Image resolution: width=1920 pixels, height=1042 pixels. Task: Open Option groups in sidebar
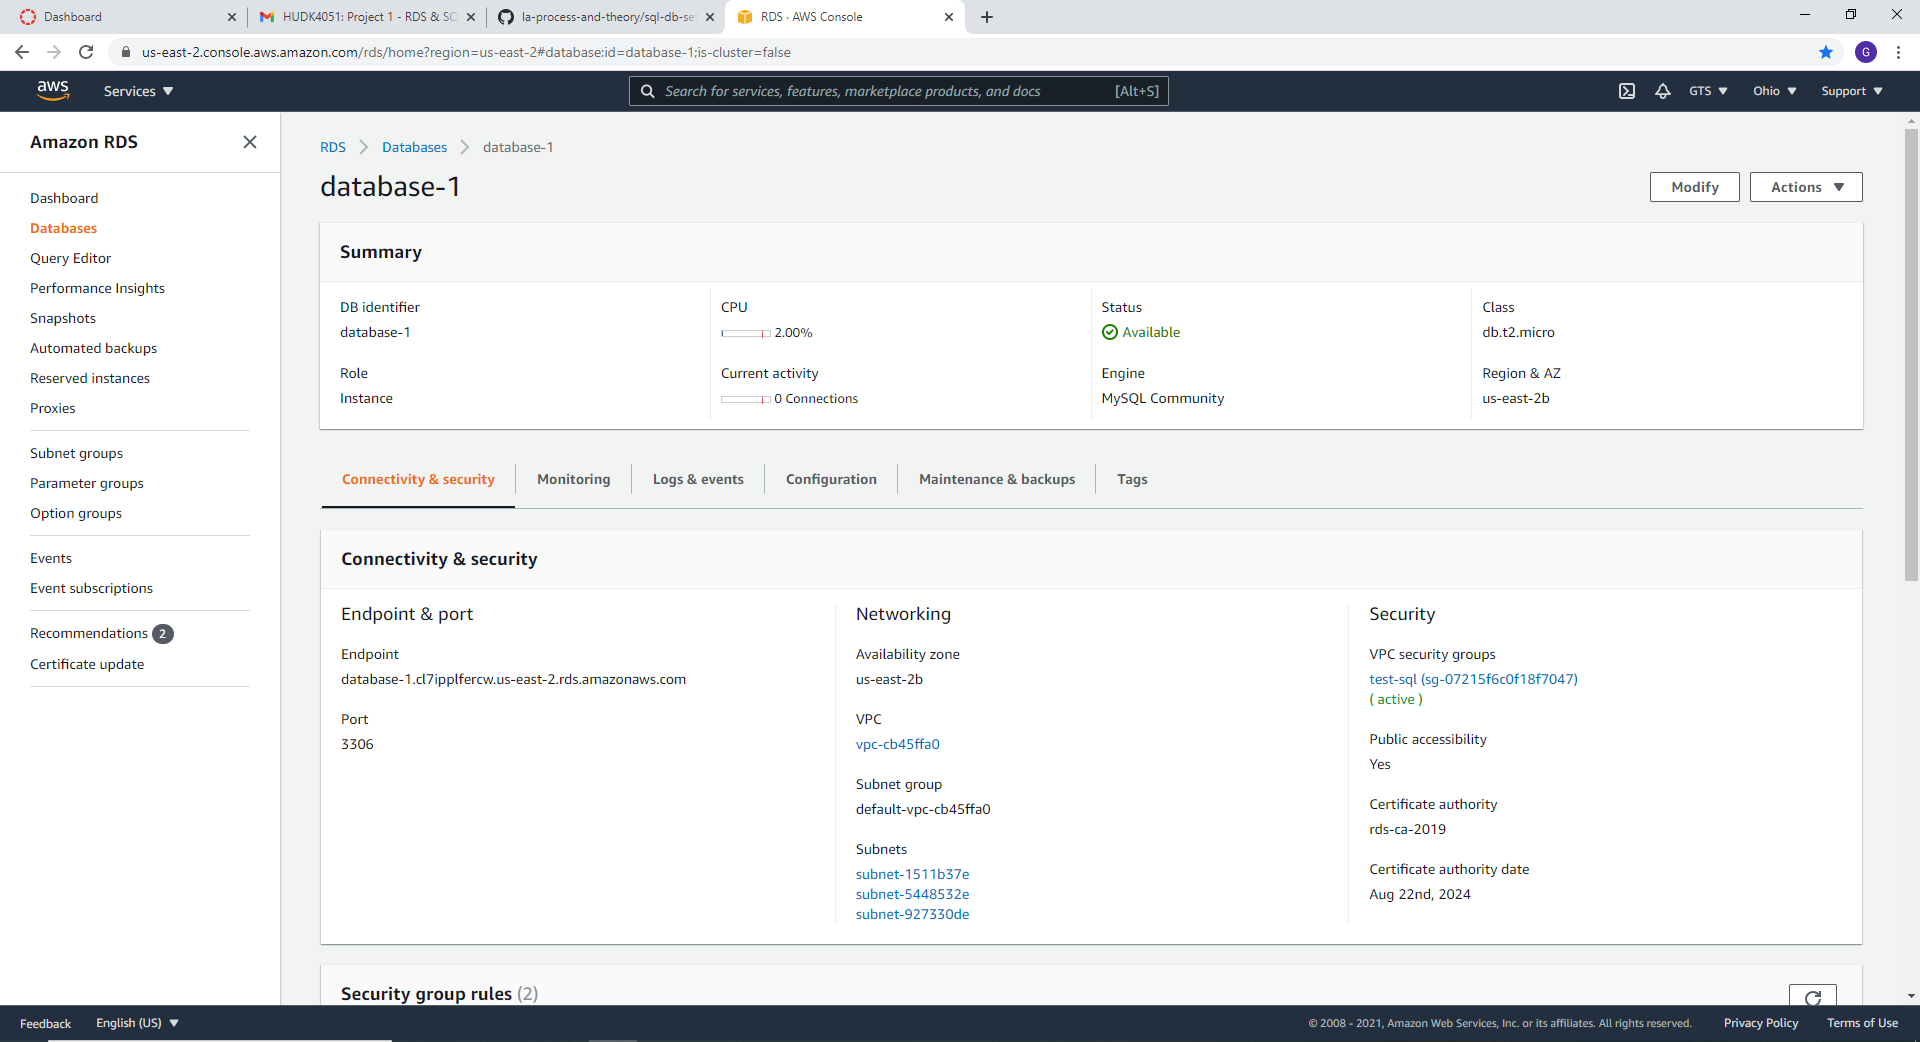coord(76,513)
